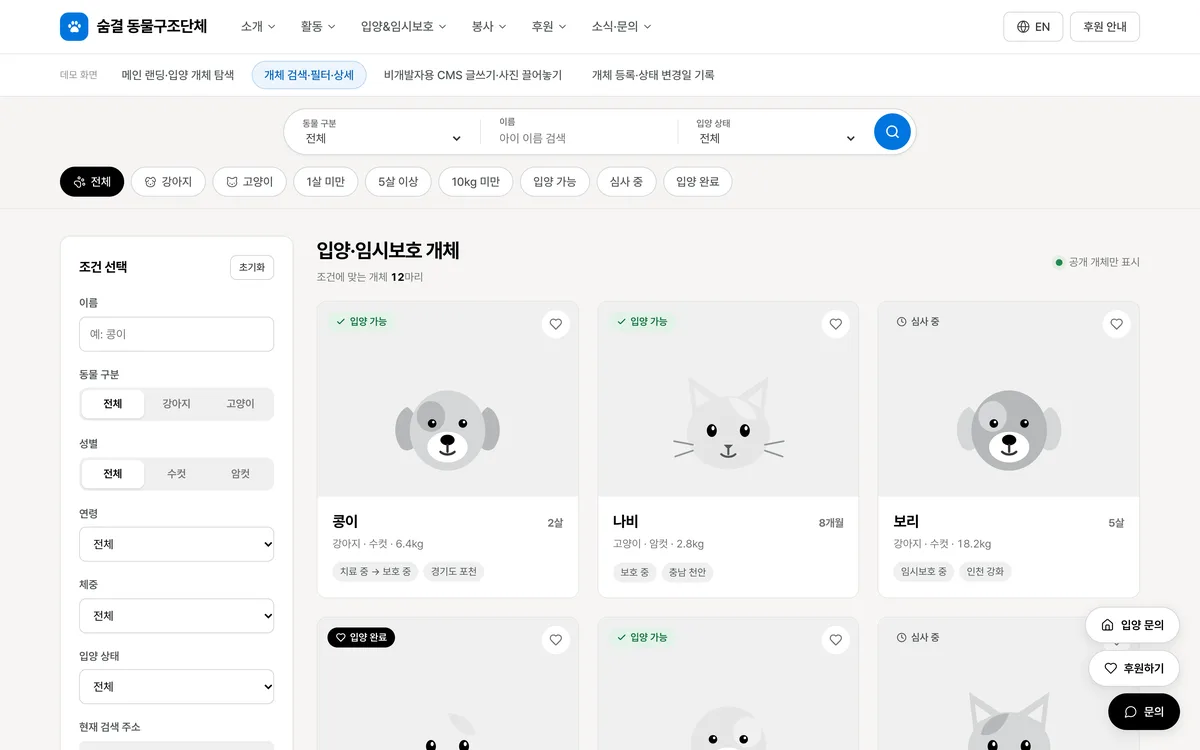Select 강아지 in sidebar 동물 구분 segment
The height and width of the screenshot is (750, 1200).
176,404
